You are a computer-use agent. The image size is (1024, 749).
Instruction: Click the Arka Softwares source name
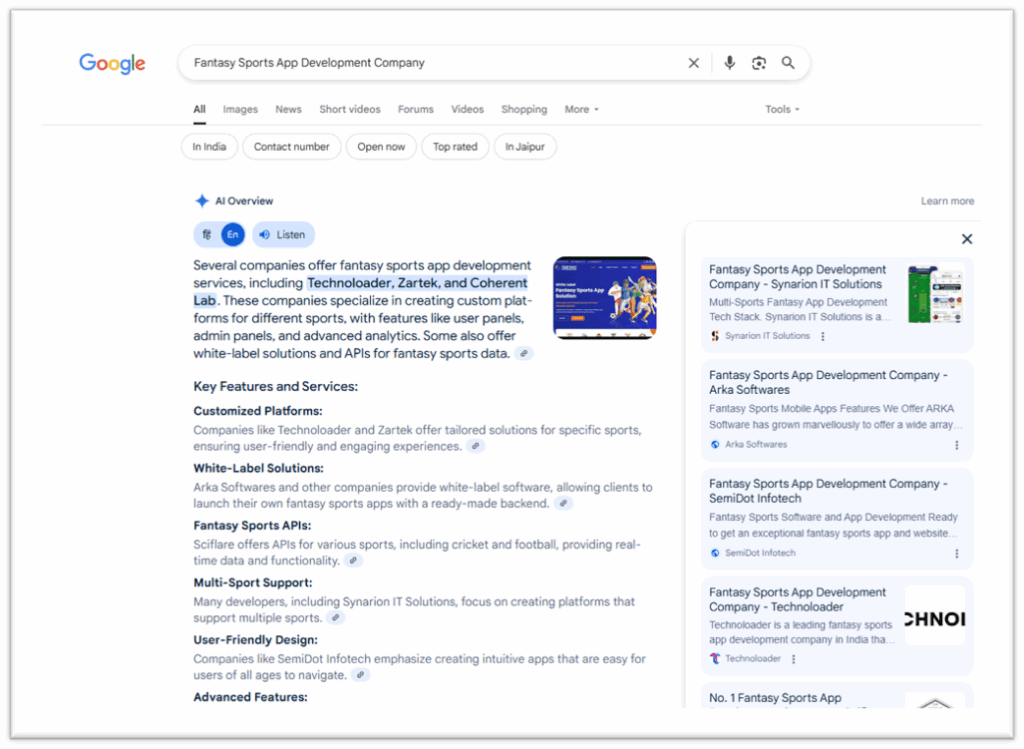756,444
